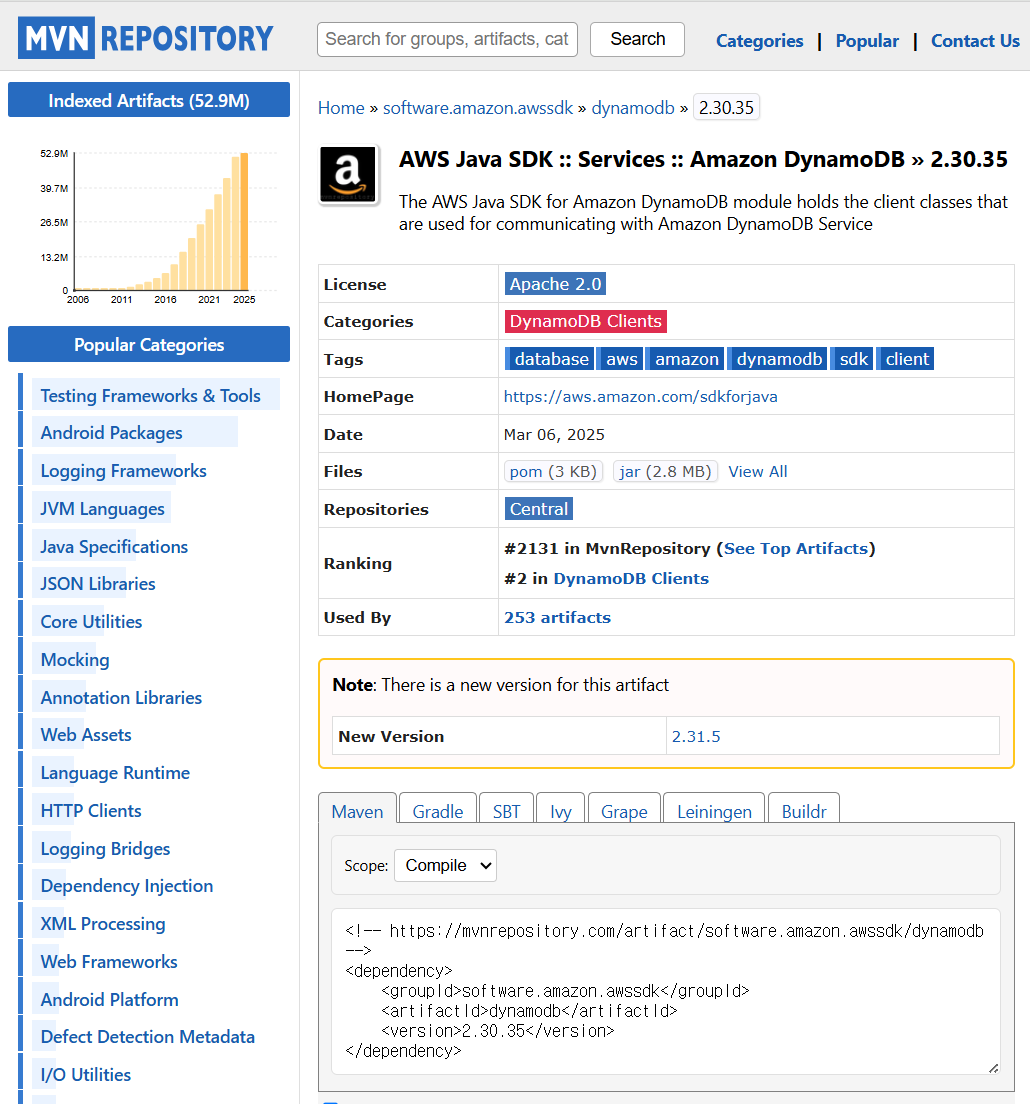
Task: Open Defect Detection Metadata category
Action: (x=148, y=1037)
